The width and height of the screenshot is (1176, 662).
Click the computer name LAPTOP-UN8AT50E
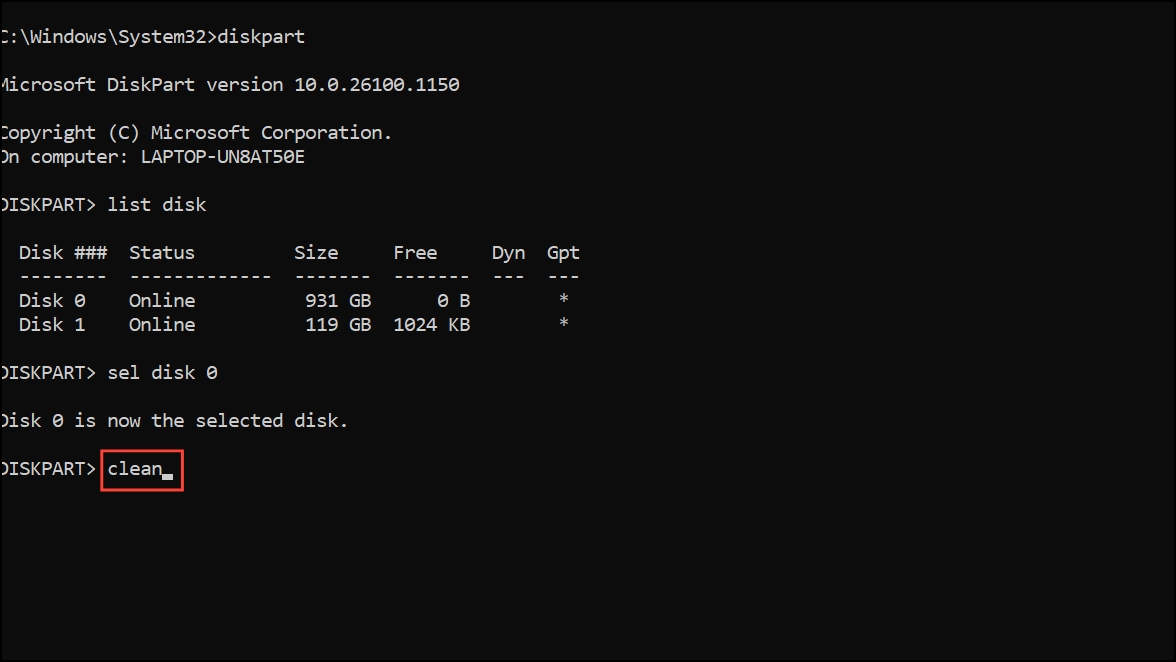(223, 157)
